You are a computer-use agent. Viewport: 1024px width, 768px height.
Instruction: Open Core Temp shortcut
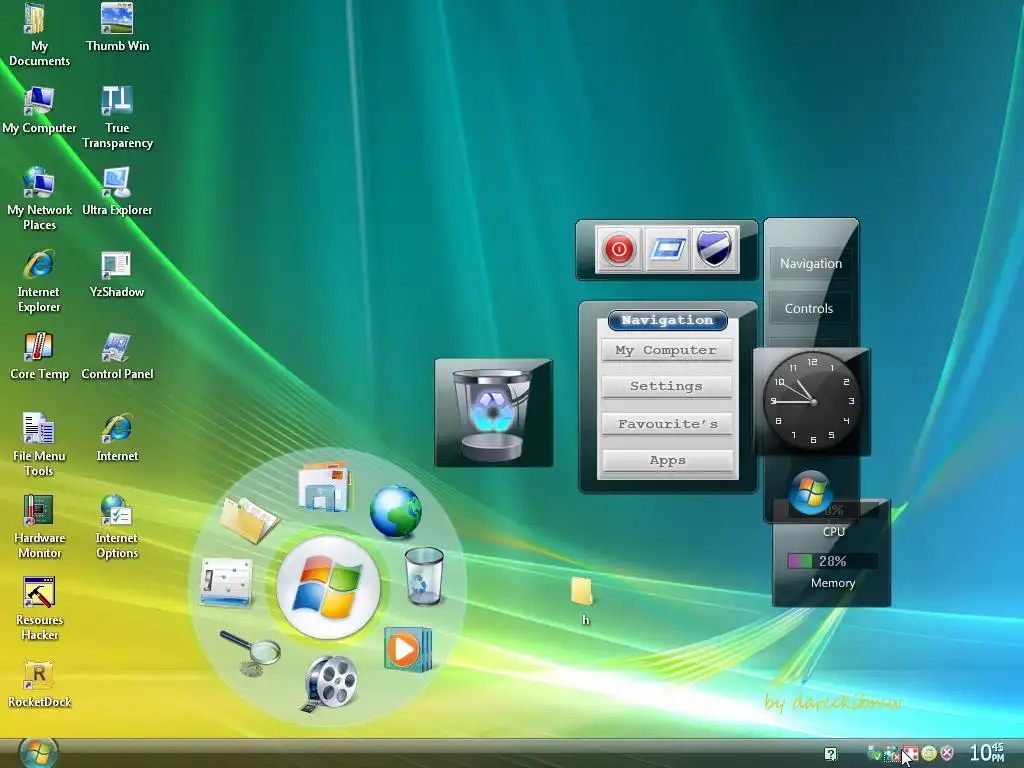tap(39, 356)
